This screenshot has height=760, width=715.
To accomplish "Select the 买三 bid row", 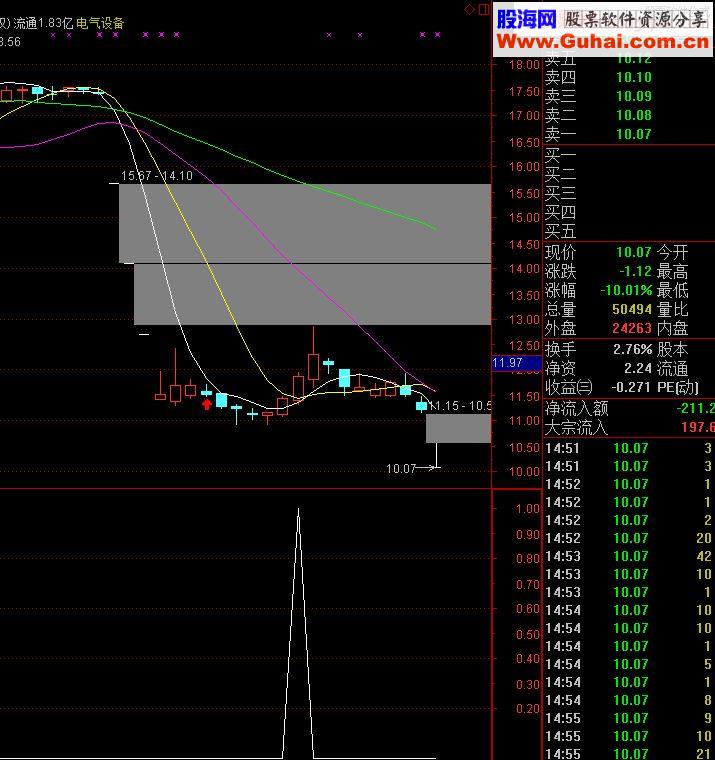I will point(629,193).
